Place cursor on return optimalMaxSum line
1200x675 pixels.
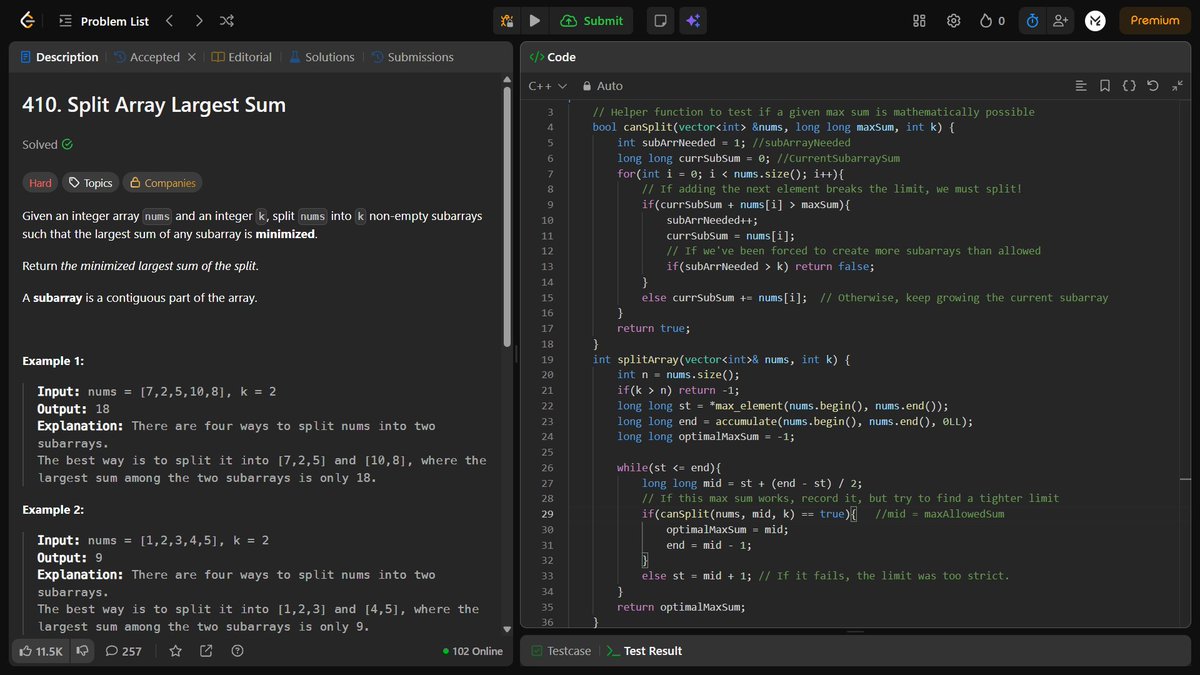tap(681, 607)
